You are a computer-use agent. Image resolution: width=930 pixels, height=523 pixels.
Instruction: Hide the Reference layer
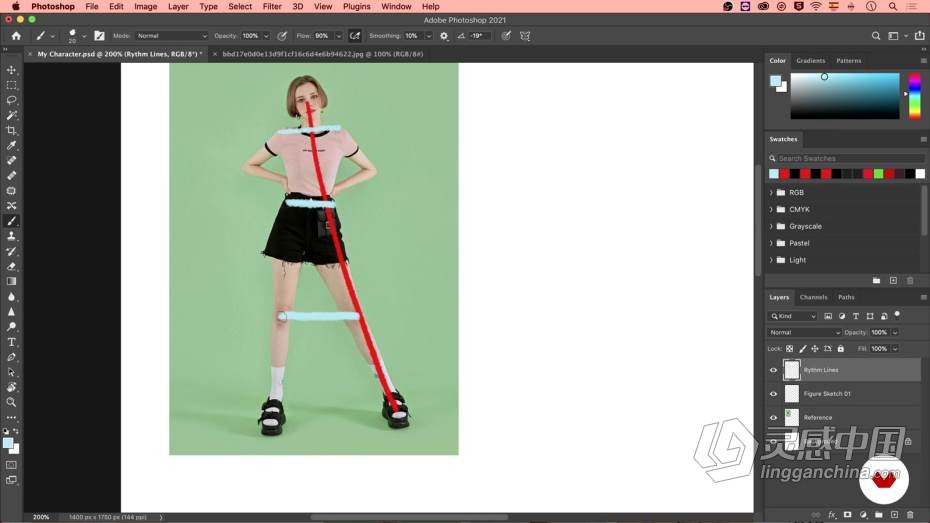(773, 417)
